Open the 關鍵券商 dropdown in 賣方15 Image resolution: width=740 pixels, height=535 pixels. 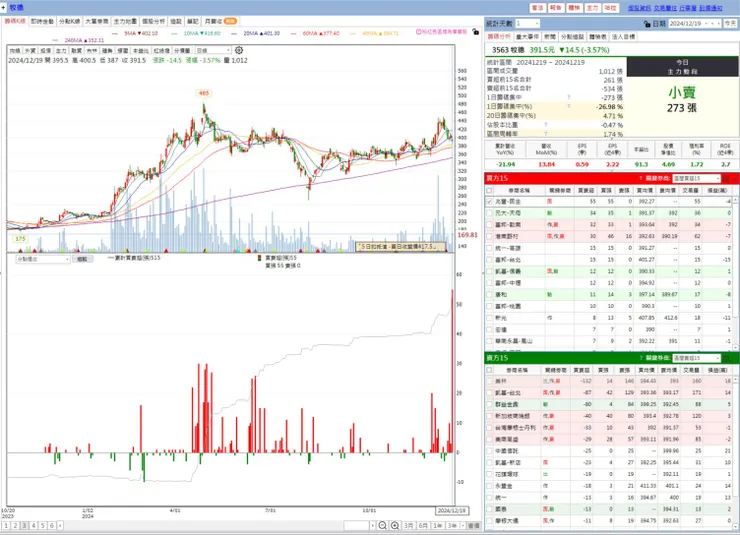696,358
